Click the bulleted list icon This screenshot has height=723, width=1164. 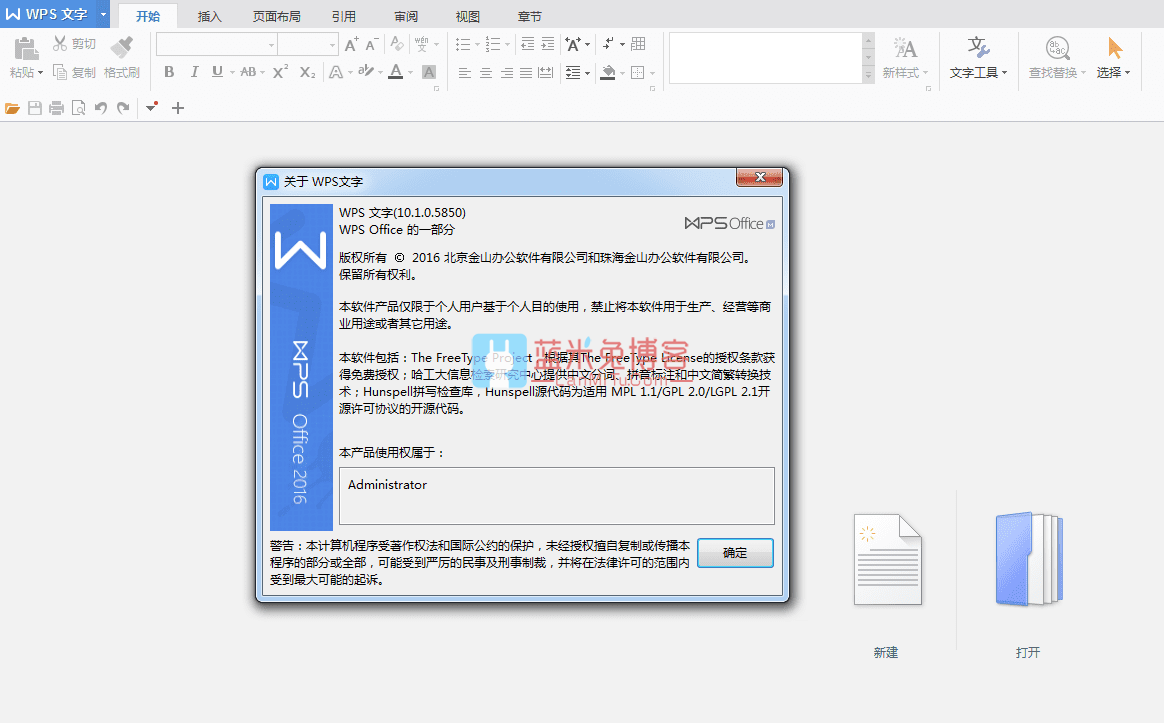463,45
